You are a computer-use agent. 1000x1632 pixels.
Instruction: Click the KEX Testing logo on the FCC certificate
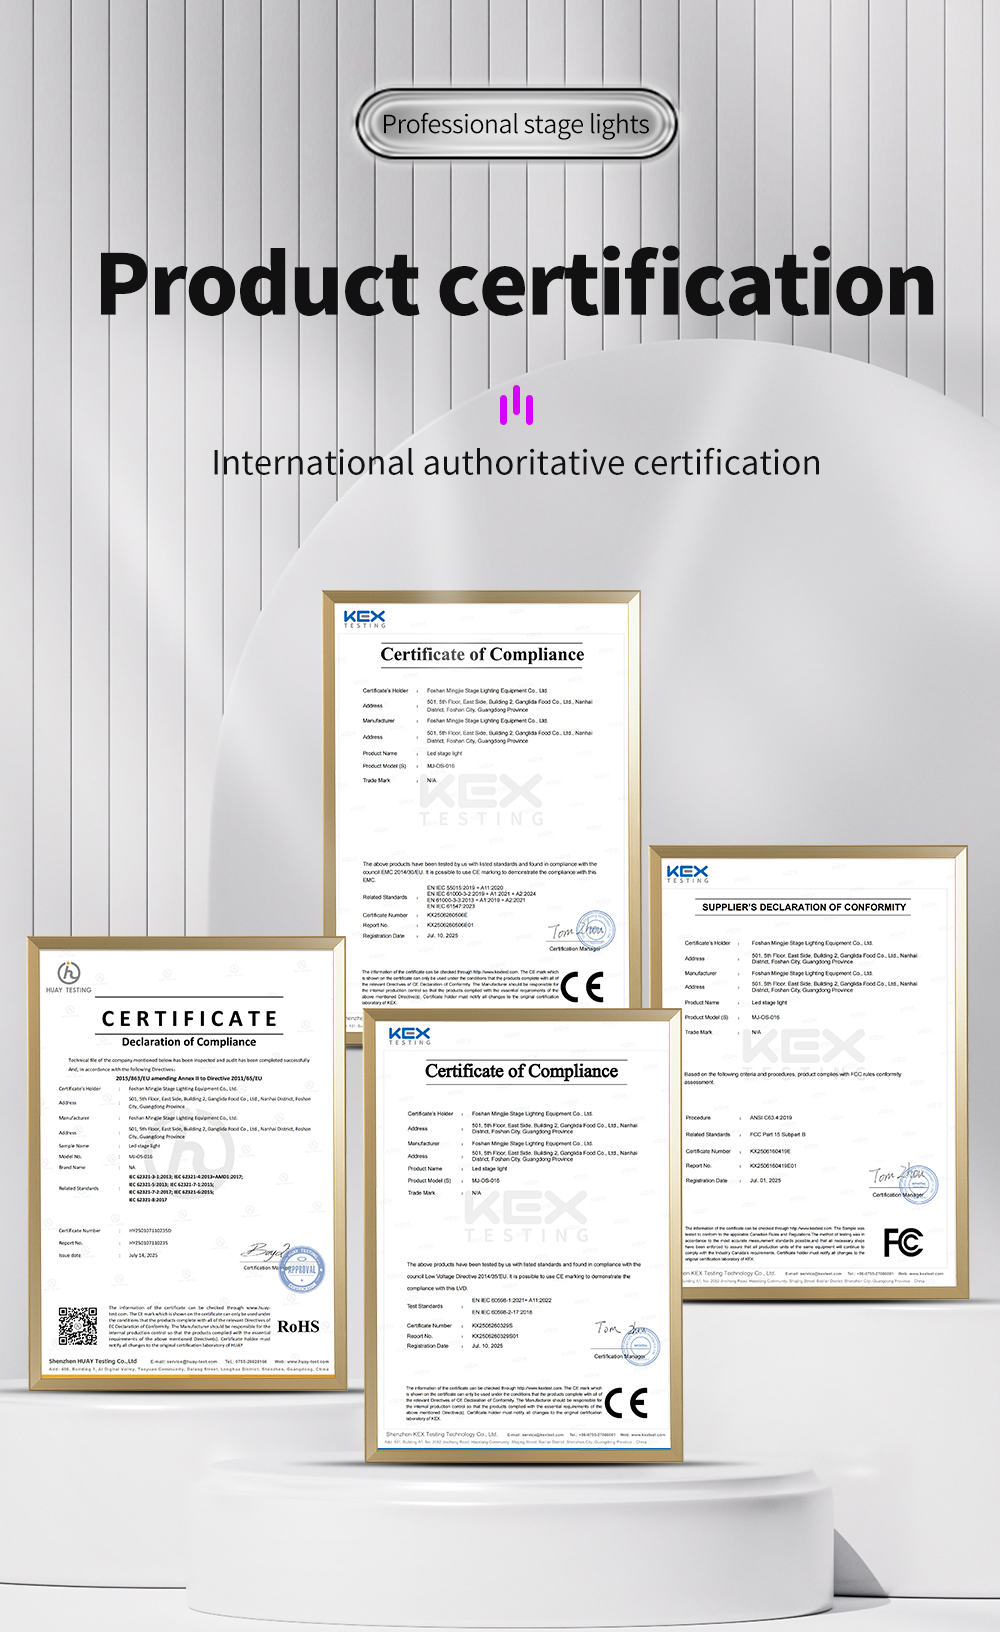pyautogui.click(x=687, y=874)
